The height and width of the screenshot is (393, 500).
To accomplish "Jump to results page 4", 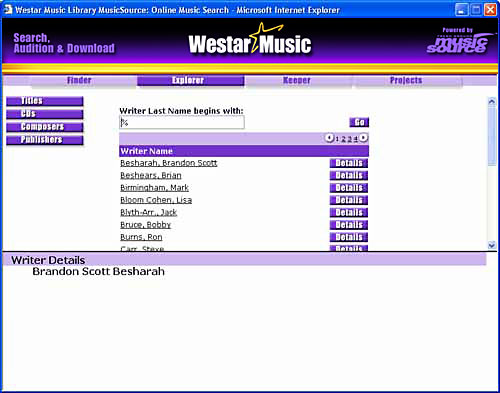I will [x=356, y=139].
